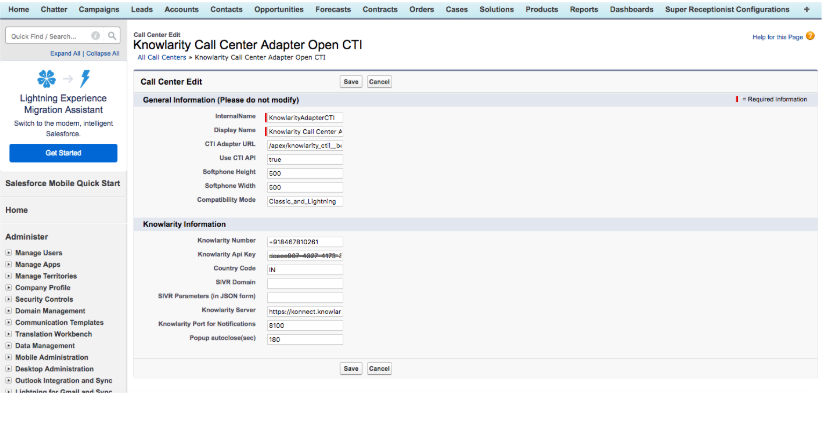Open the Products tab

pyautogui.click(x=542, y=10)
